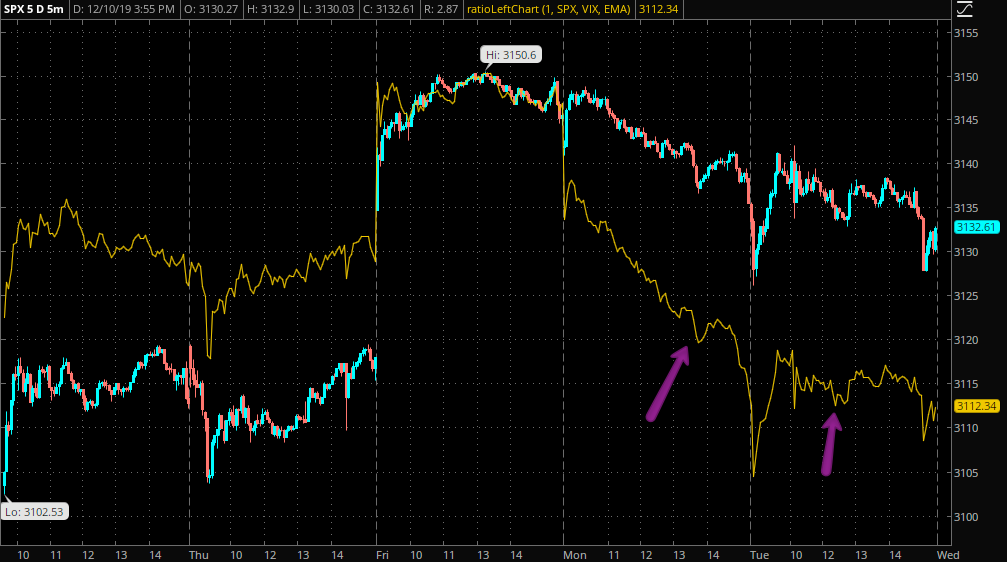
Task: Click the 3105 price axis label
Action: [x=966, y=473]
